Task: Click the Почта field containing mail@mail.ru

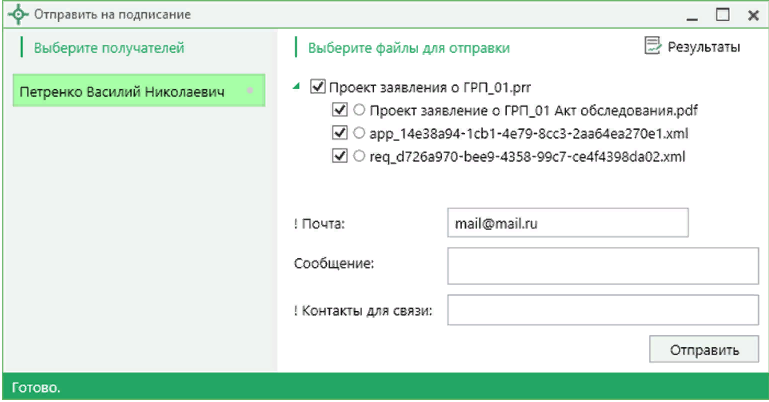Action: tap(568, 223)
